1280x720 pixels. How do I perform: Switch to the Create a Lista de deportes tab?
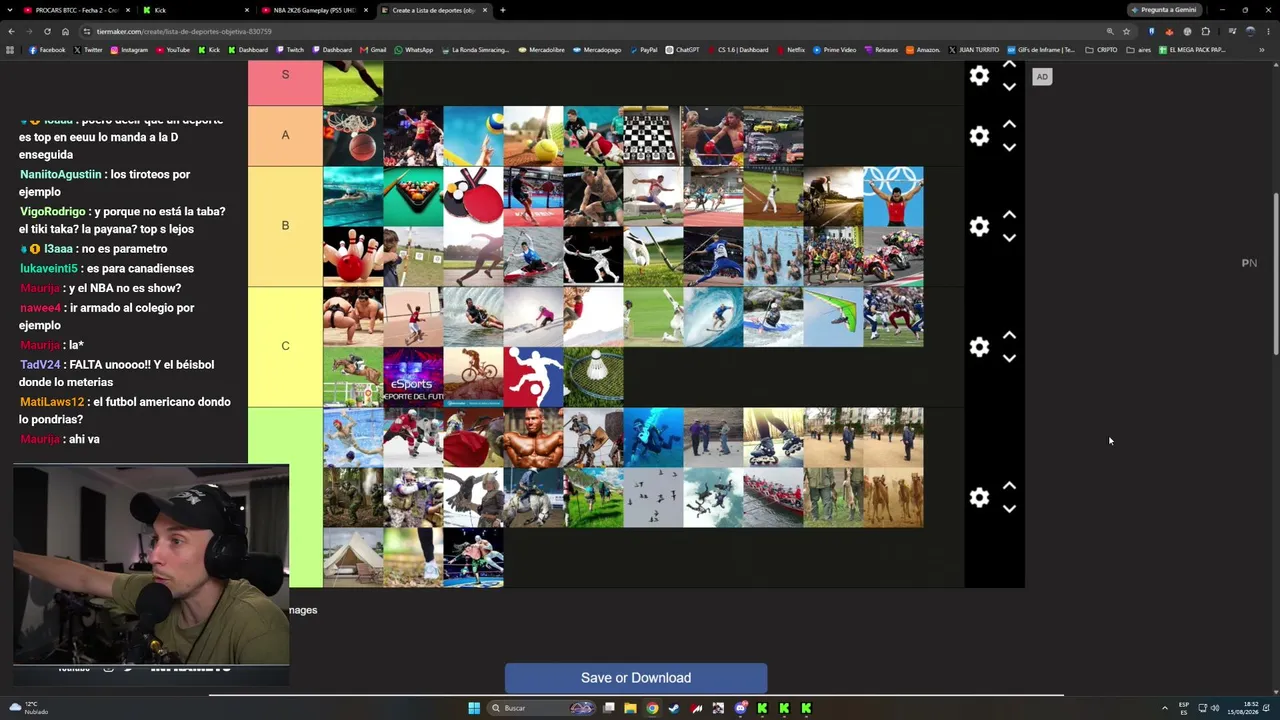pyautogui.click(x=433, y=10)
